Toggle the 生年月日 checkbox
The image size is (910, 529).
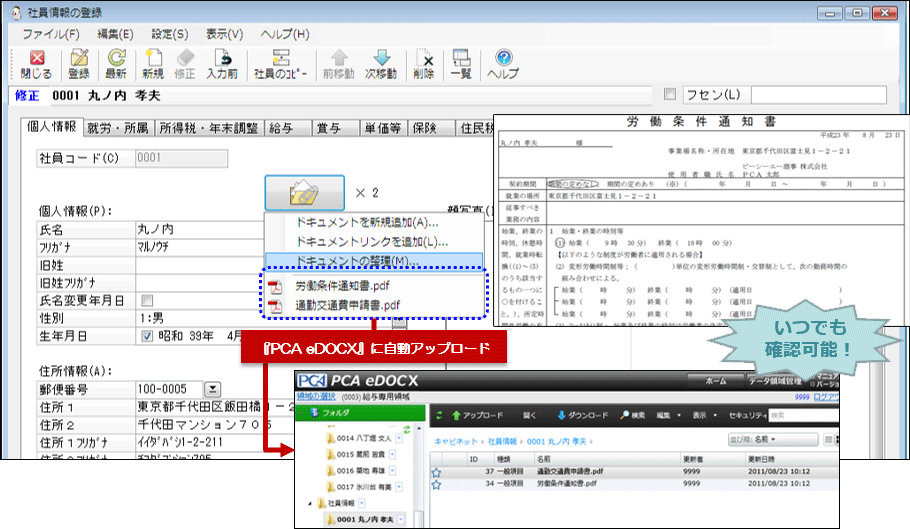(147, 336)
